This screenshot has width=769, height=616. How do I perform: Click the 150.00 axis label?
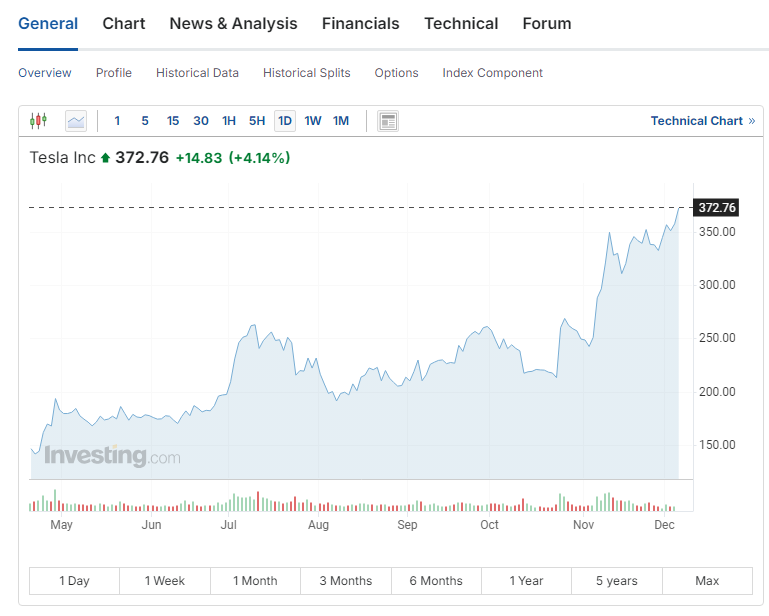coord(717,445)
